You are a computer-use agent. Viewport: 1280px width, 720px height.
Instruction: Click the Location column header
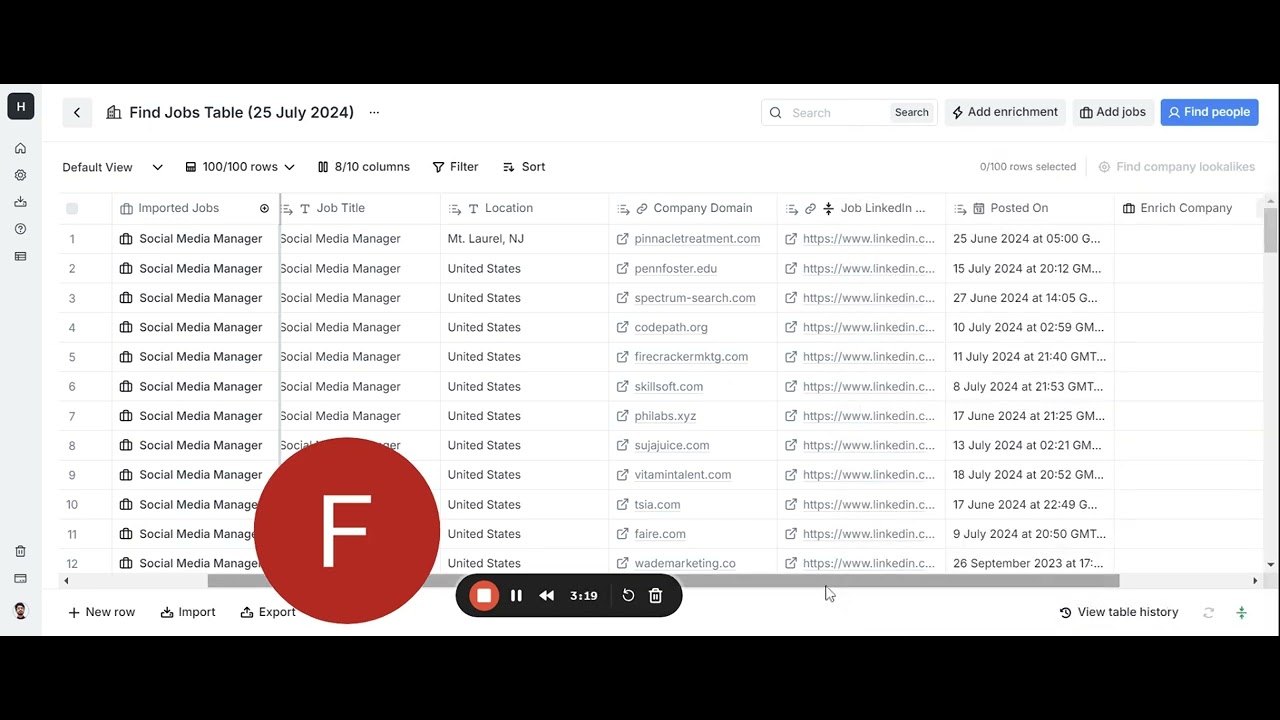(x=524, y=209)
